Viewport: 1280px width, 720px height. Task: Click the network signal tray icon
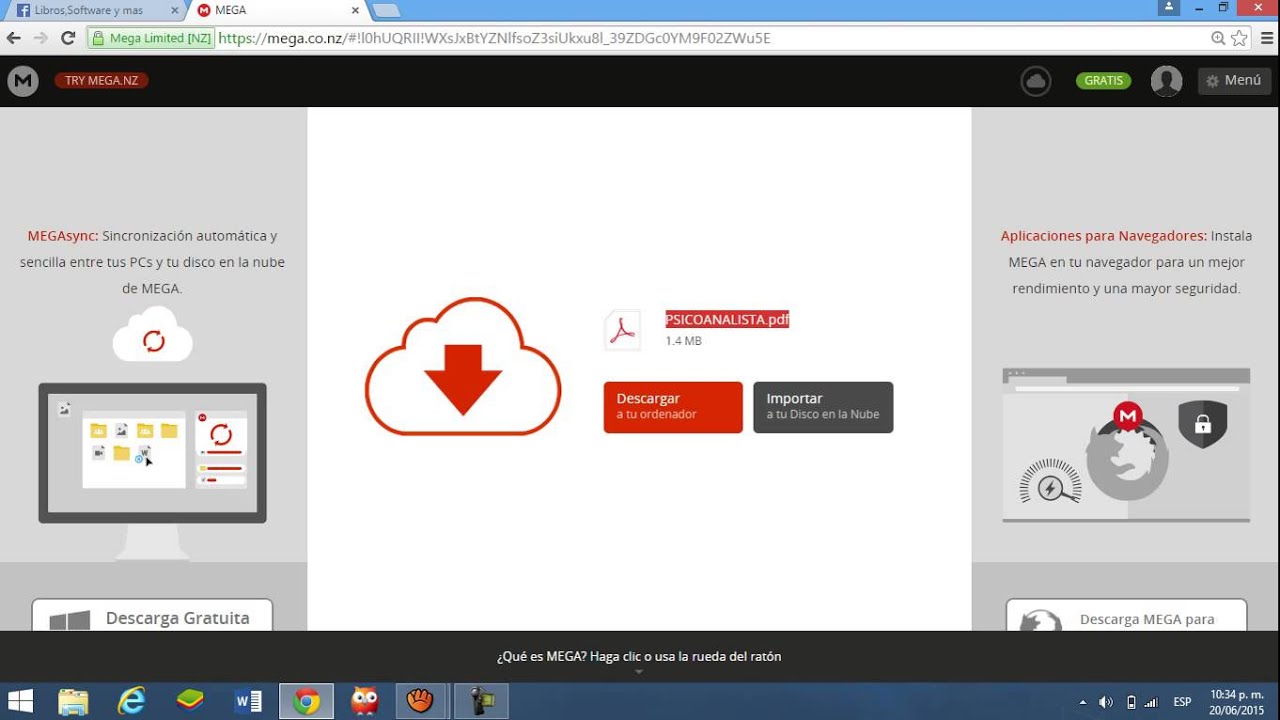click(1152, 702)
